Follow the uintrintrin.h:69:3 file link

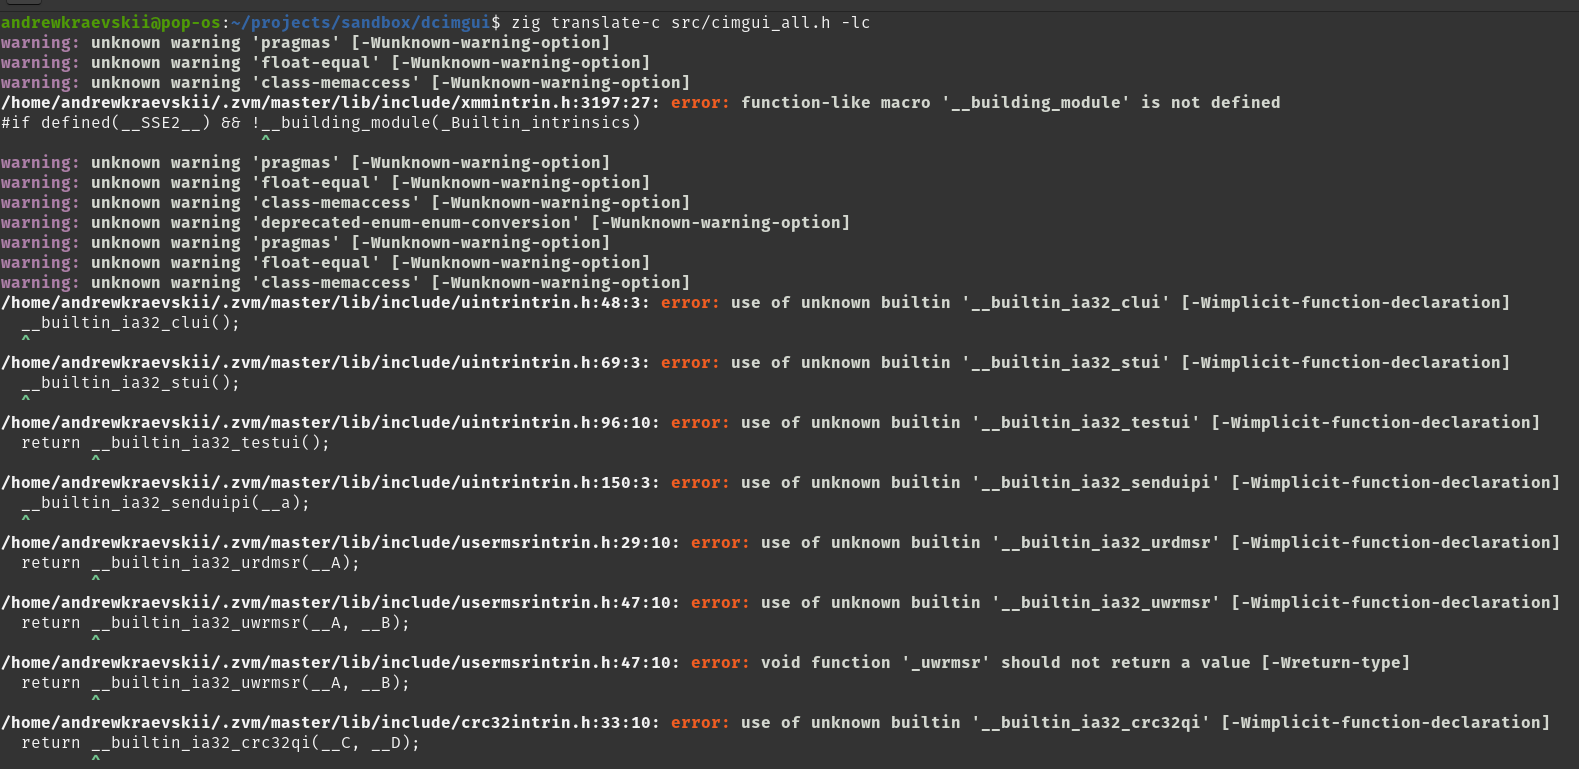[x=325, y=363]
